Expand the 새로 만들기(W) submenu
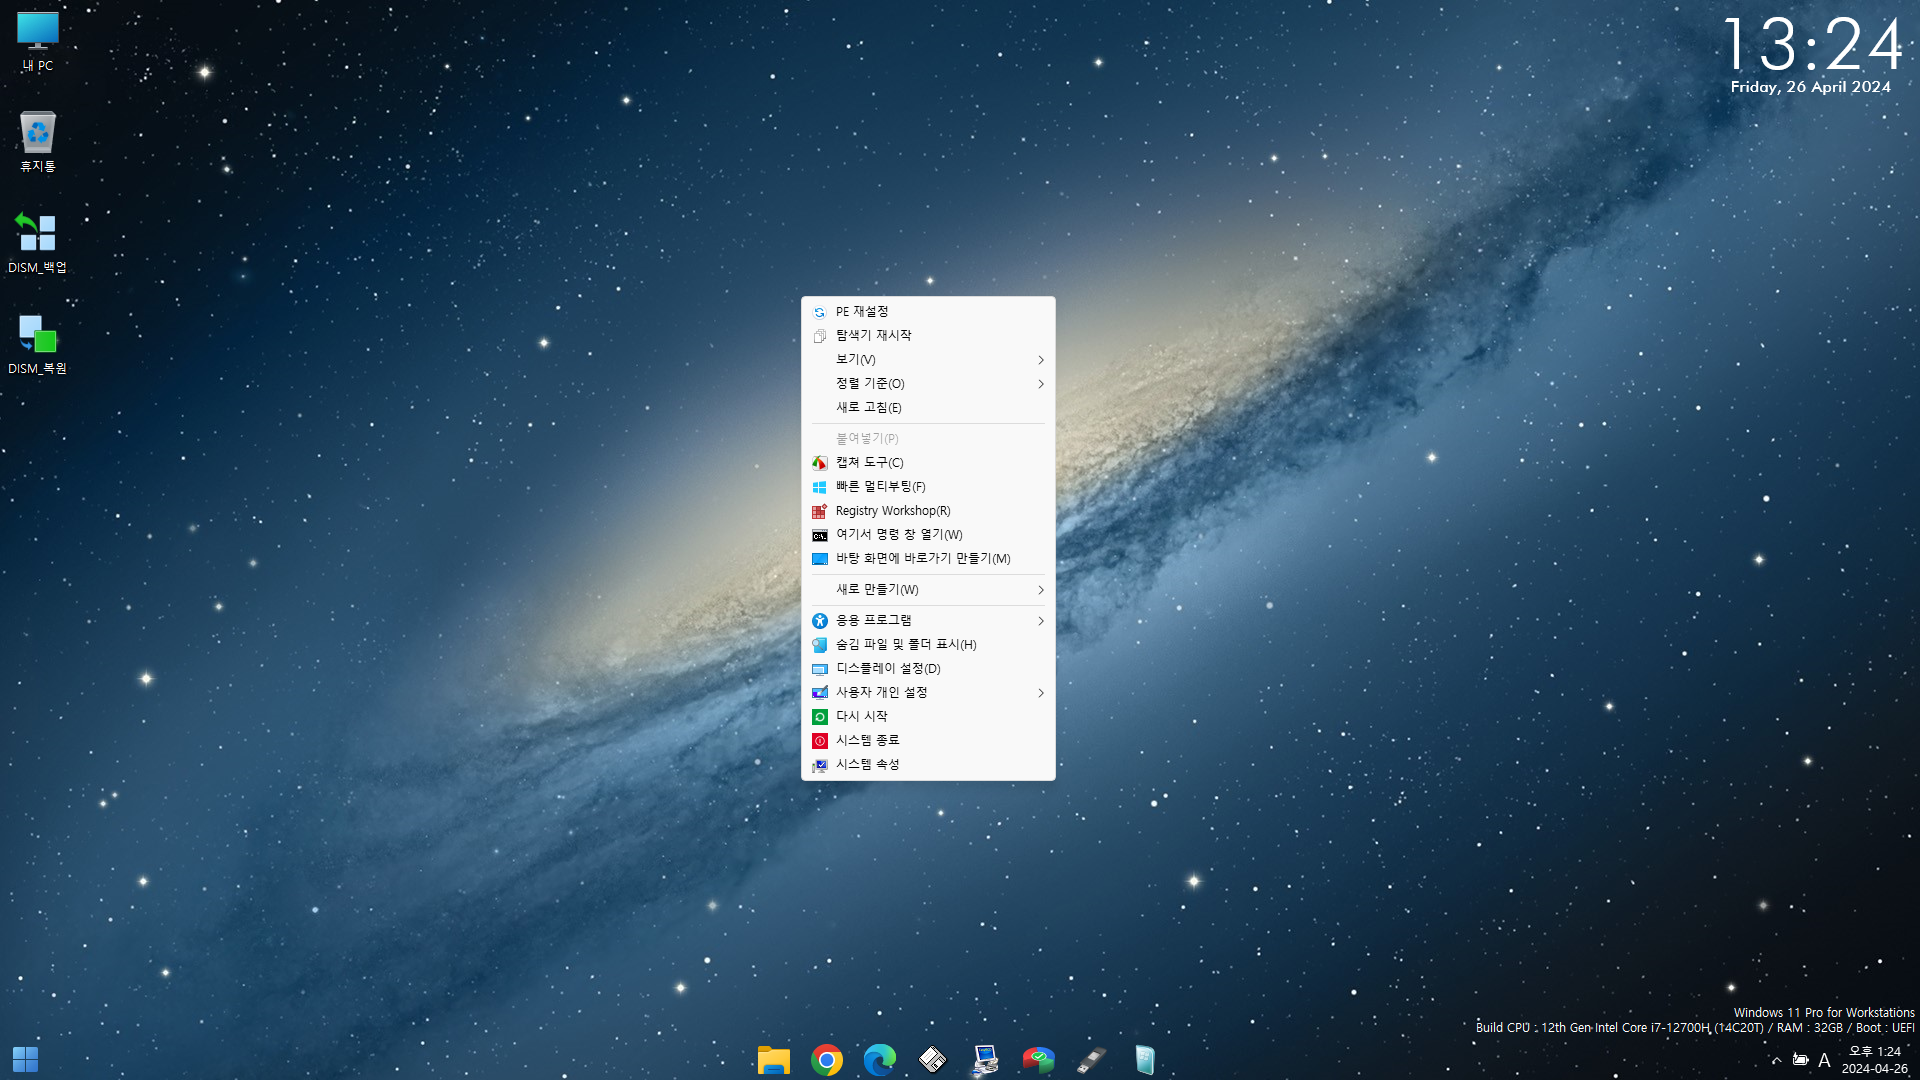This screenshot has height=1080, width=1920. pos(928,590)
